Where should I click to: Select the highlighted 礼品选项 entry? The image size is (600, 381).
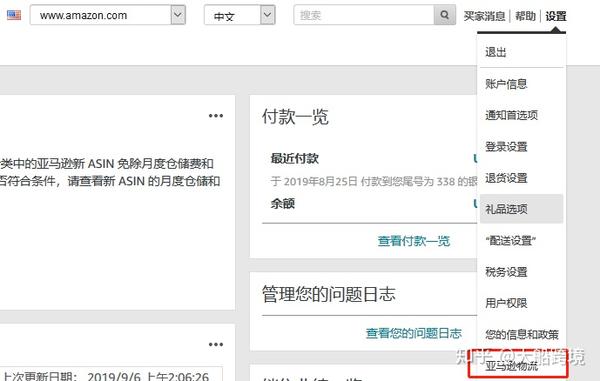coord(522,209)
